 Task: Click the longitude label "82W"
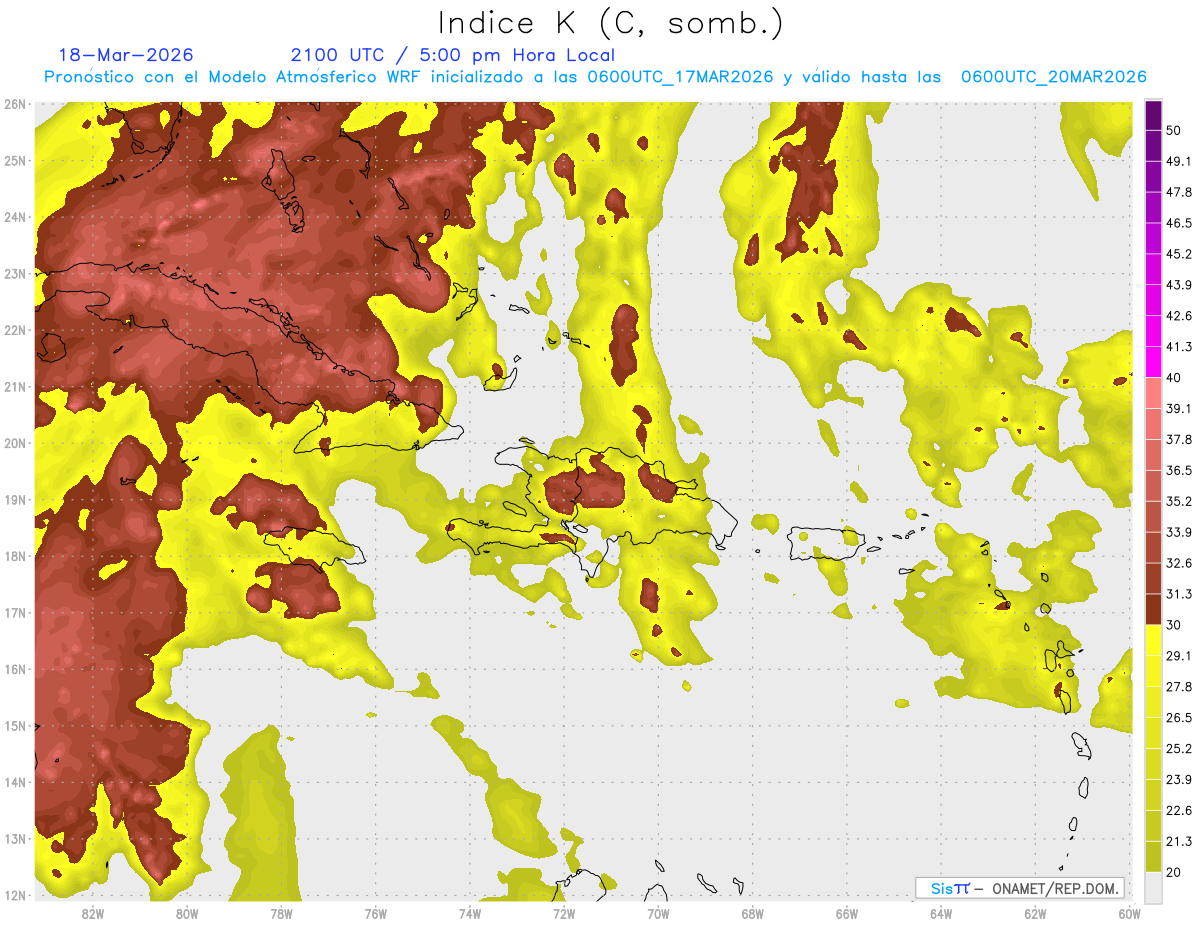click(x=93, y=914)
